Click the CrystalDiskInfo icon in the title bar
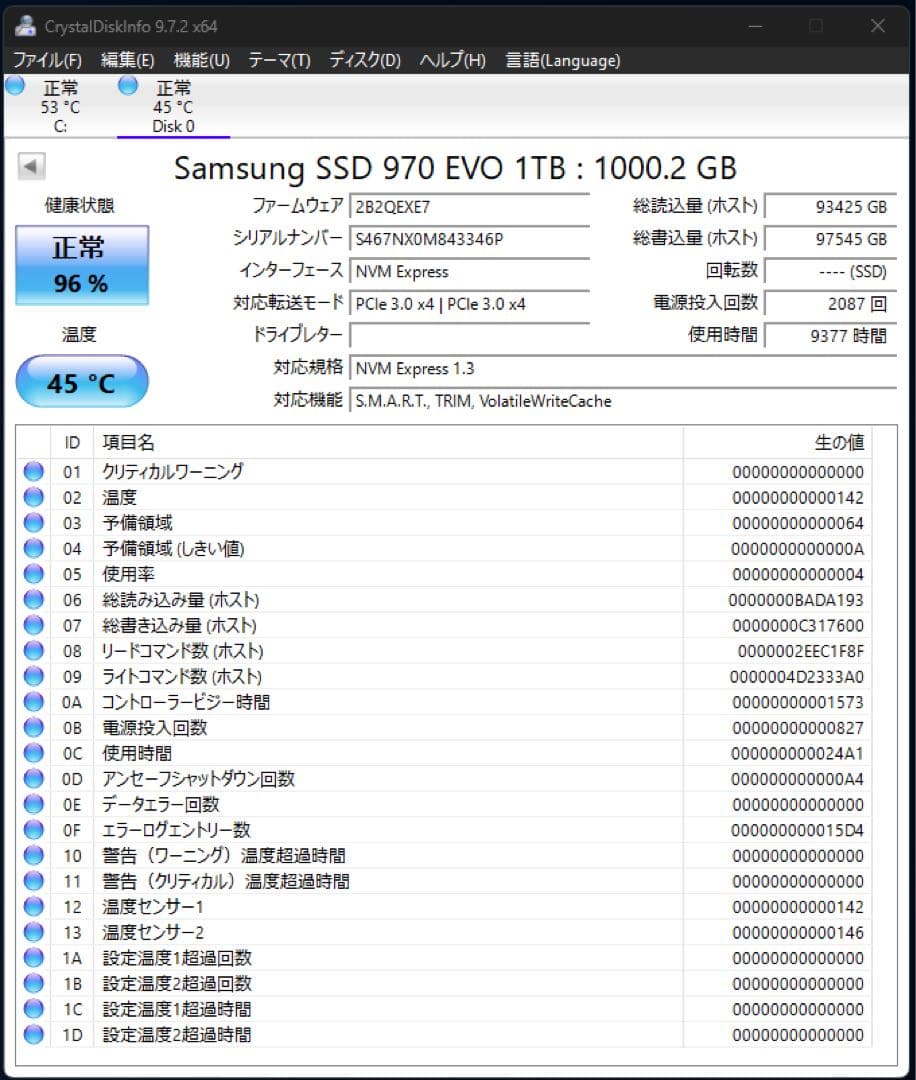916x1080 pixels. 25,26
